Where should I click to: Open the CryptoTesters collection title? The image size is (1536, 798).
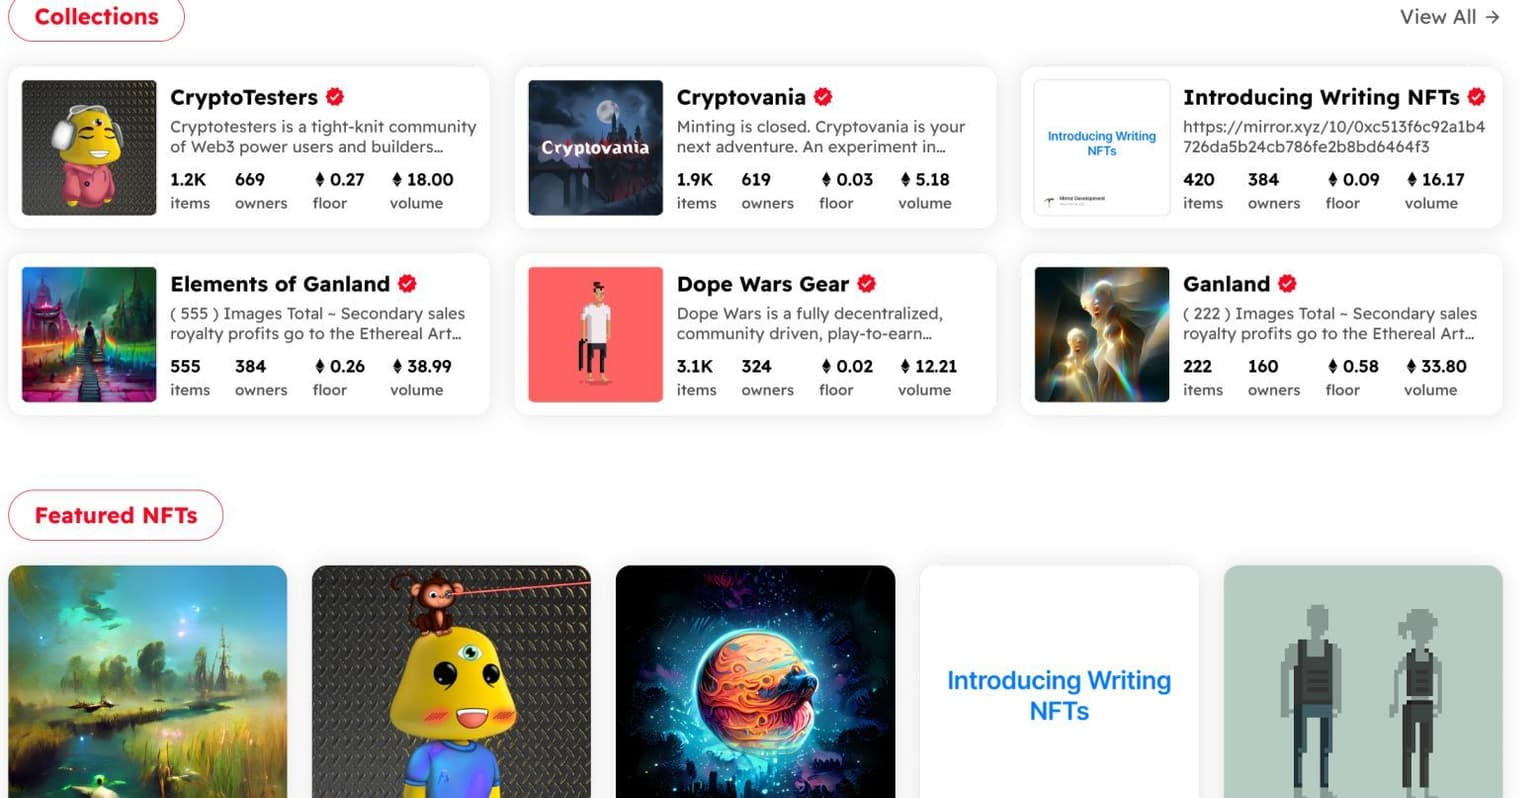pyautogui.click(x=244, y=97)
